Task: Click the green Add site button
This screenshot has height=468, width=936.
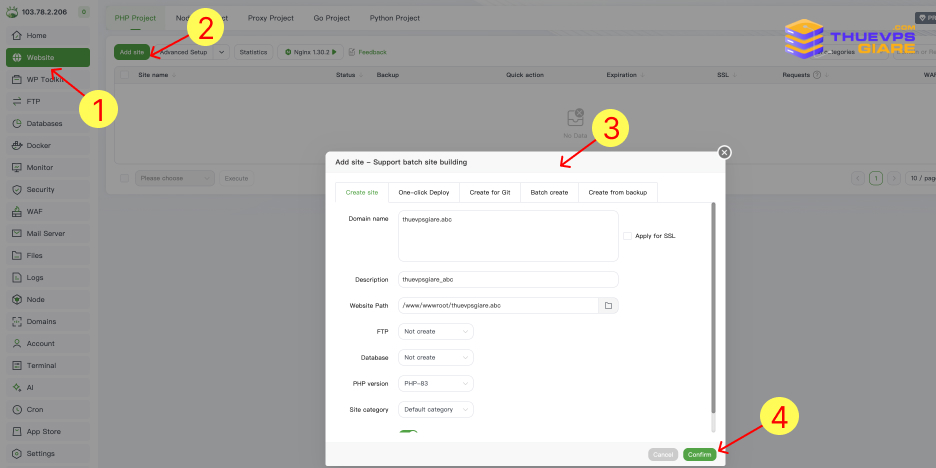Action: tap(132, 52)
